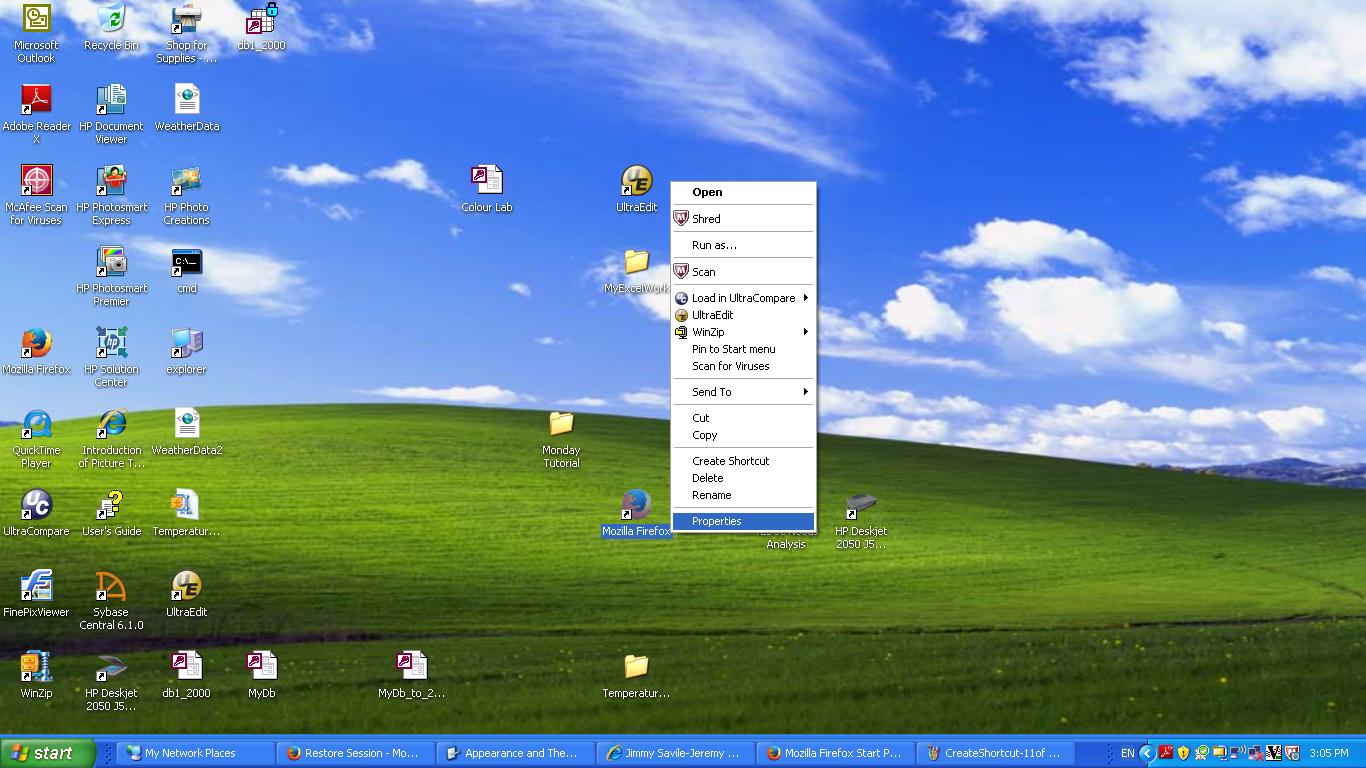The width and height of the screenshot is (1366, 768).
Task: Select Create Shortcut in context menu
Action: (730, 461)
